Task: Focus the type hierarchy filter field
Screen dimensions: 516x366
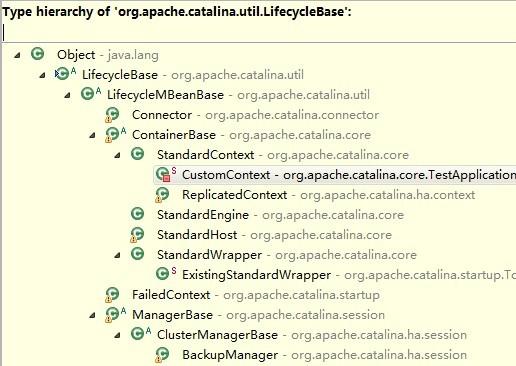Action: 259,33
